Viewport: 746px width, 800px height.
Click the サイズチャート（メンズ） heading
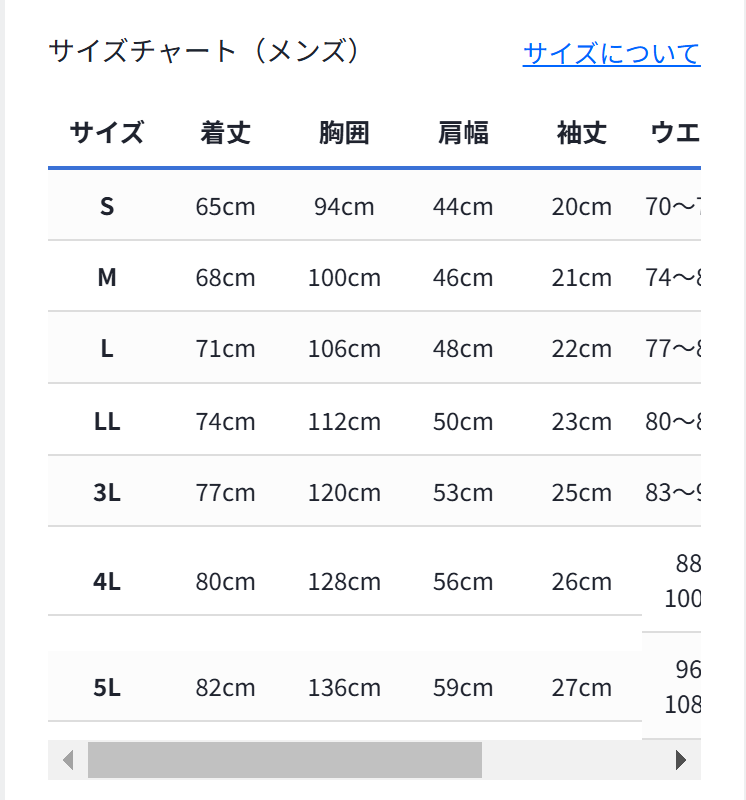(206, 51)
